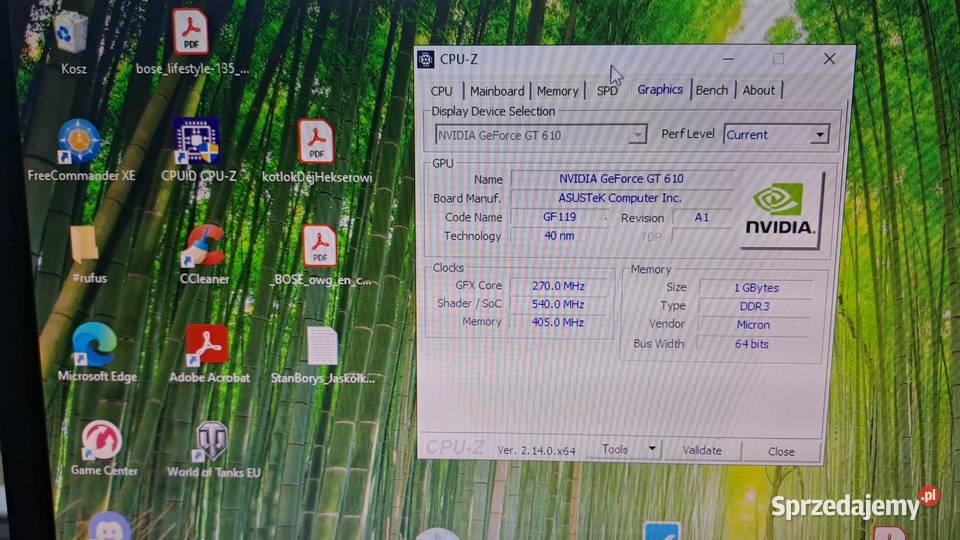The height and width of the screenshot is (540, 960).
Task: Switch to the About tab
Action: [759, 91]
